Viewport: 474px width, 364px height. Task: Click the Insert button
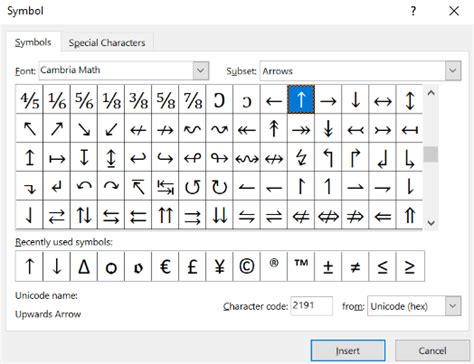[348, 351]
